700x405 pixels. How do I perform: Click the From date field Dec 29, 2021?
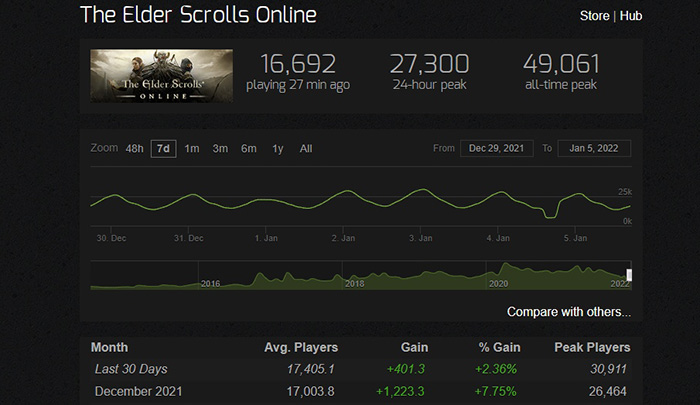[496, 148]
